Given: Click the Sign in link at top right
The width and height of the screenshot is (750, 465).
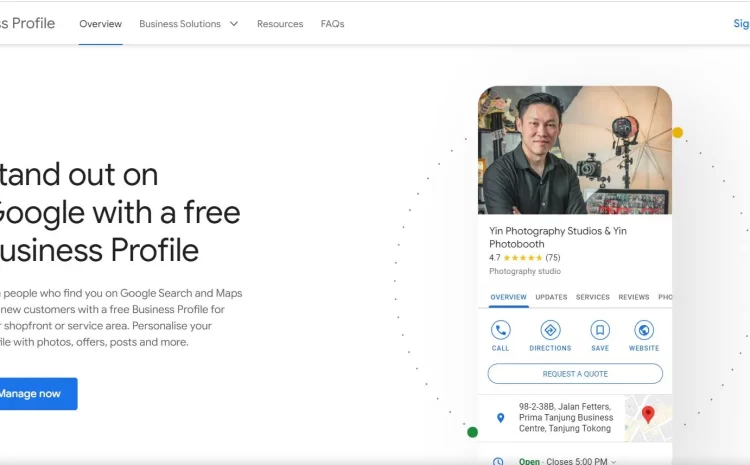Looking at the screenshot, I should (x=741, y=24).
